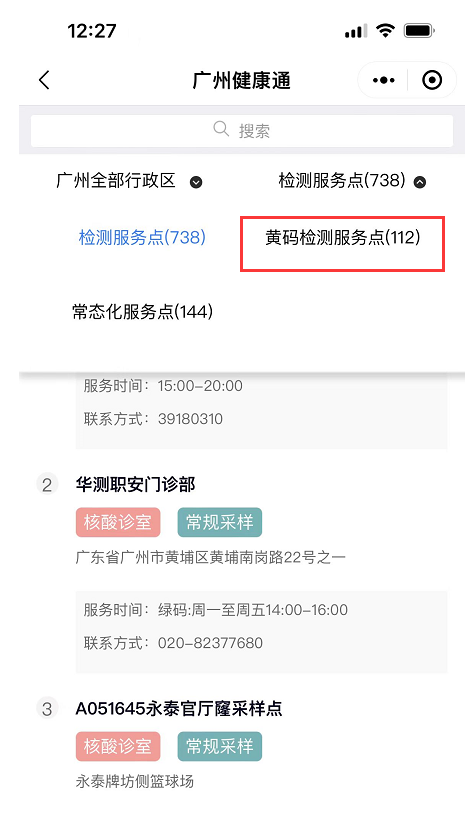Tap the number 3 list badge
This screenshot has width=472, height=814.
click(47, 709)
